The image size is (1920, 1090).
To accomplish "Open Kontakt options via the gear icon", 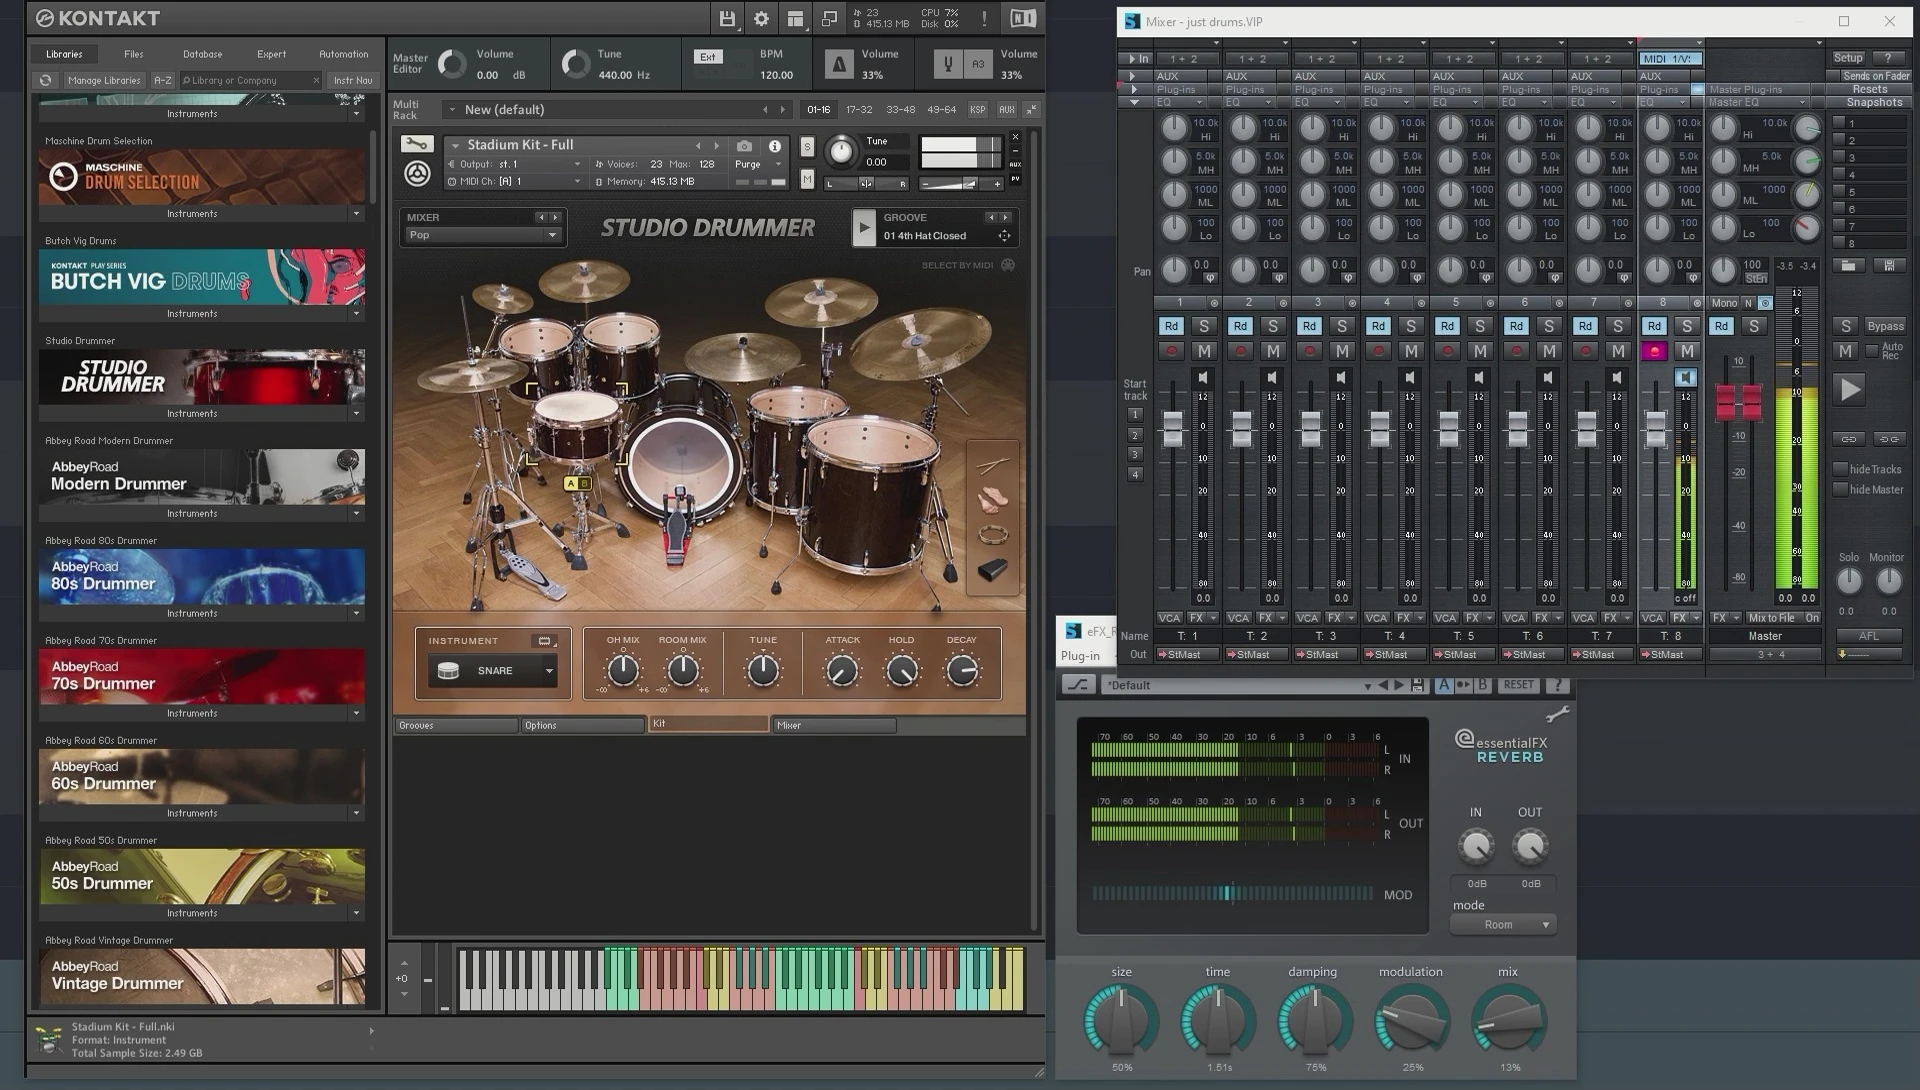I will click(x=761, y=18).
